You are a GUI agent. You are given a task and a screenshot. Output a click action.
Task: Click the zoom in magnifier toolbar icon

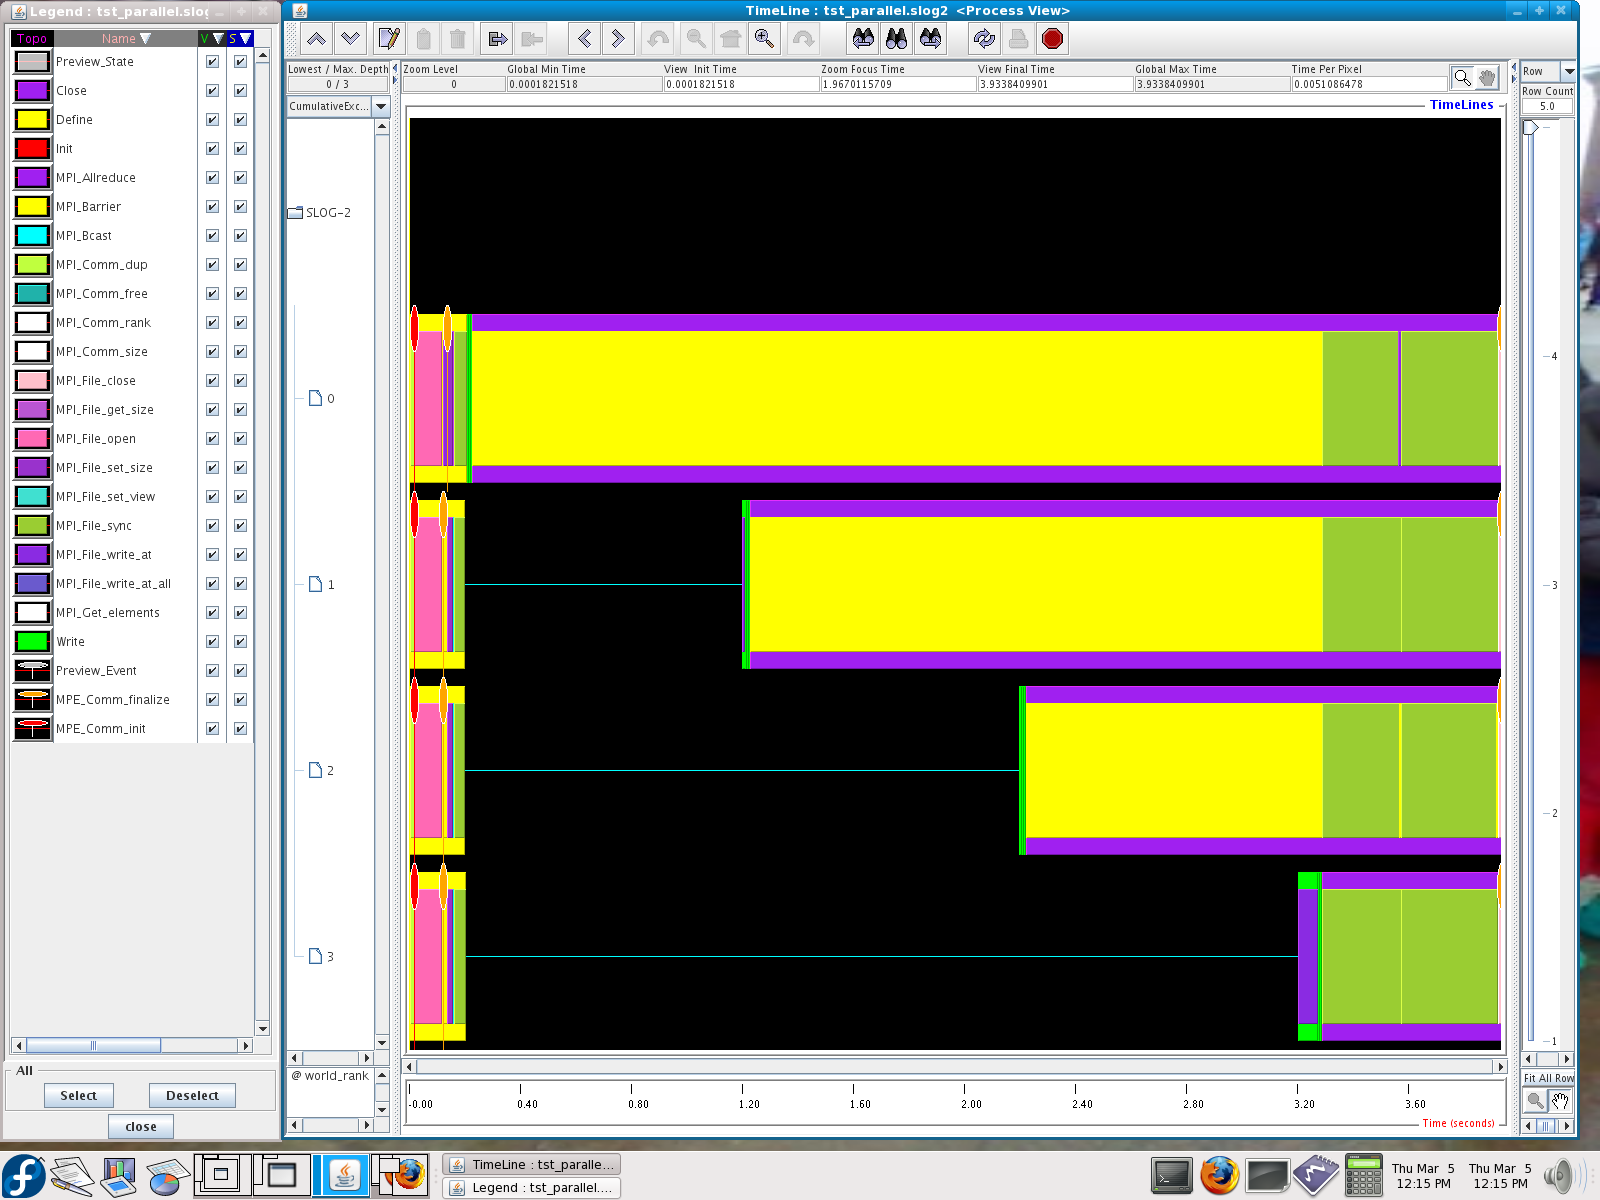764,39
